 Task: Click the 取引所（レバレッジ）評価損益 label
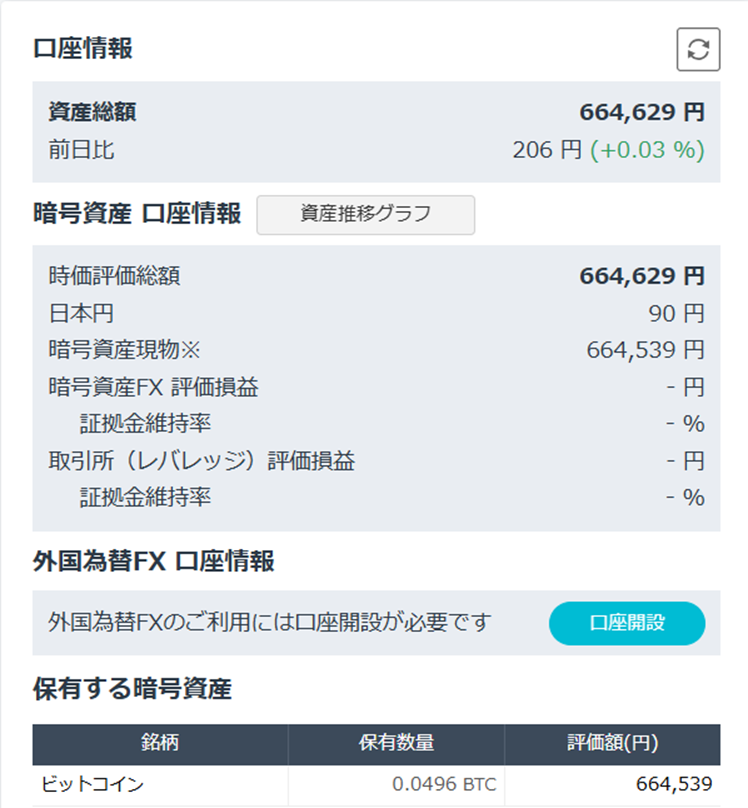(201, 461)
